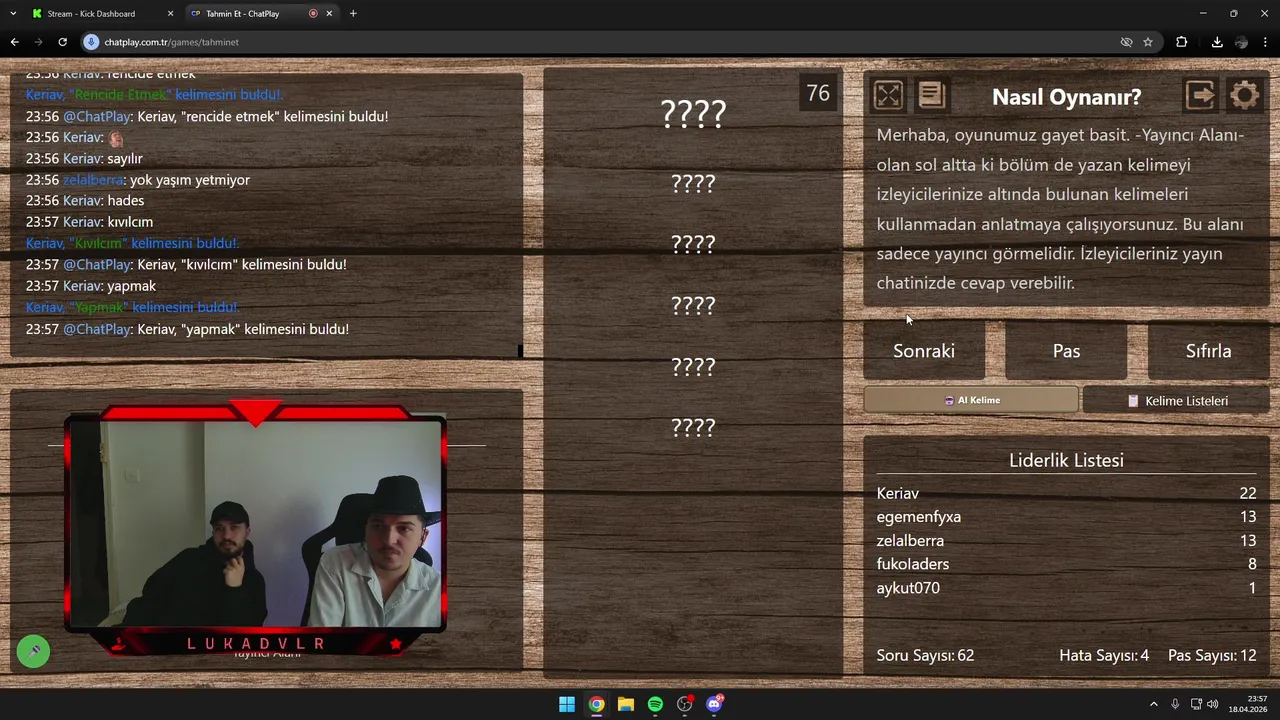Click the AI Kelime button
Screen dimensions: 1280x720
pos(971,400)
